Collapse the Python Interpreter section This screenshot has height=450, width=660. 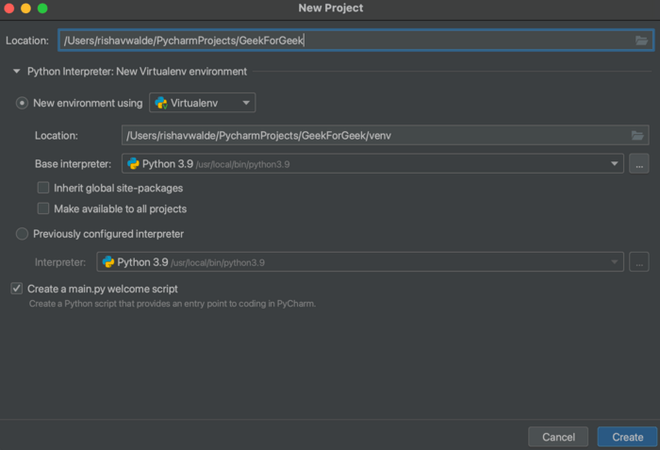point(16,71)
